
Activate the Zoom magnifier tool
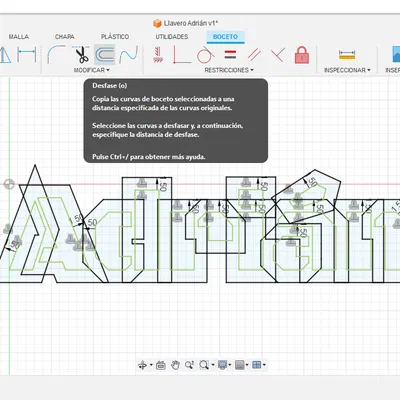tap(189, 365)
